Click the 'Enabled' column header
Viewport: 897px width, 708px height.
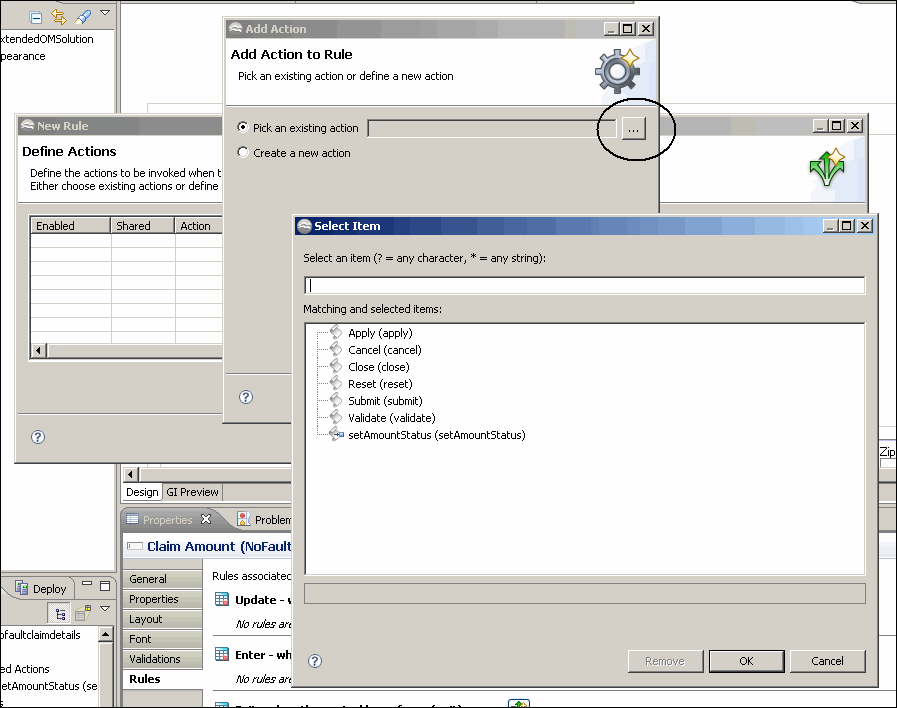click(70, 225)
